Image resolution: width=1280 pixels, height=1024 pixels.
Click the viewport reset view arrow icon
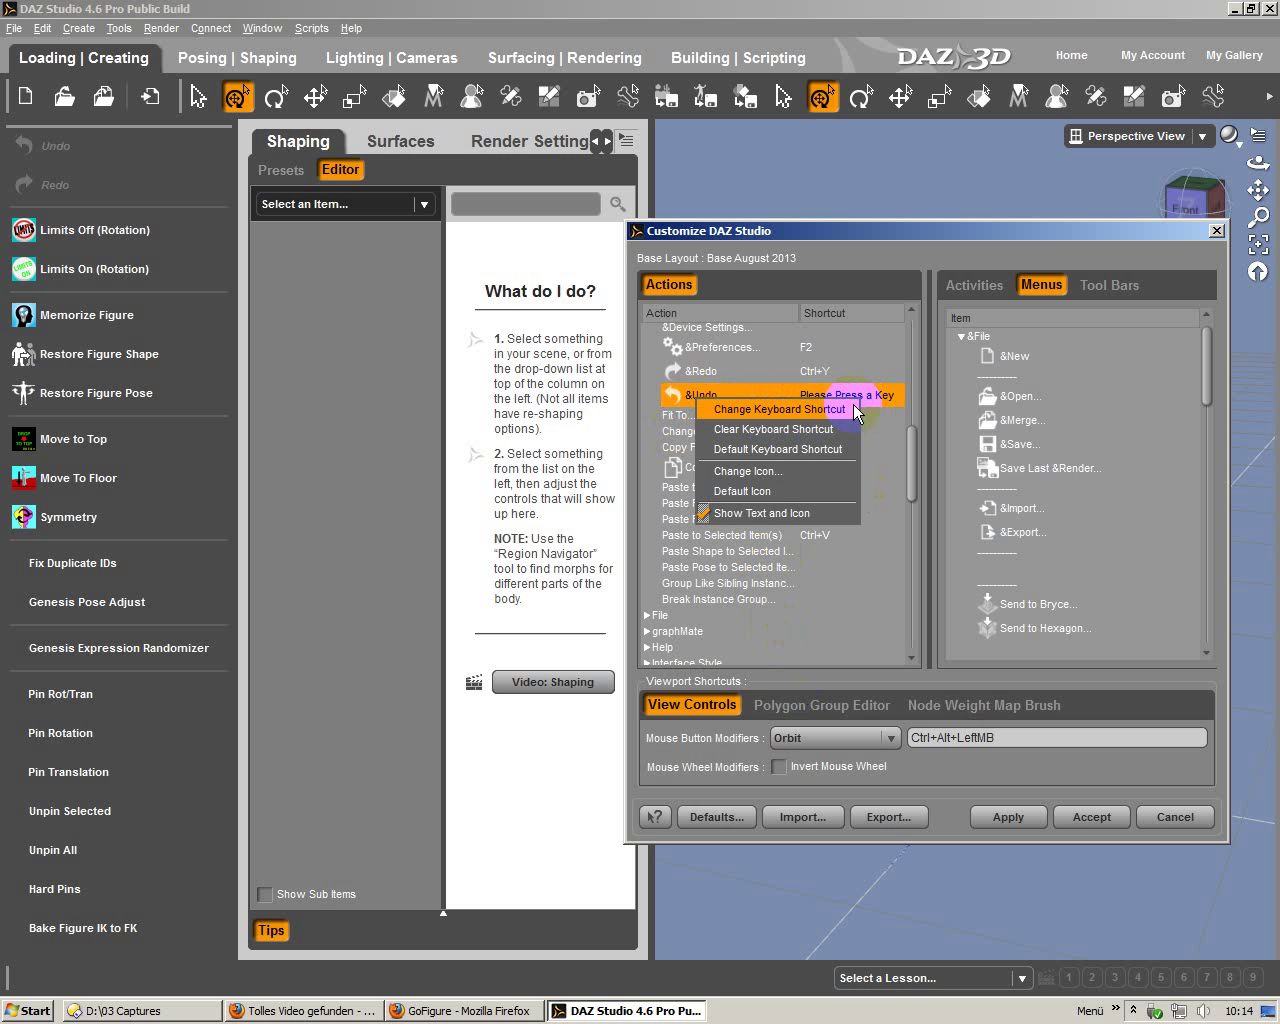pos(1258,271)
